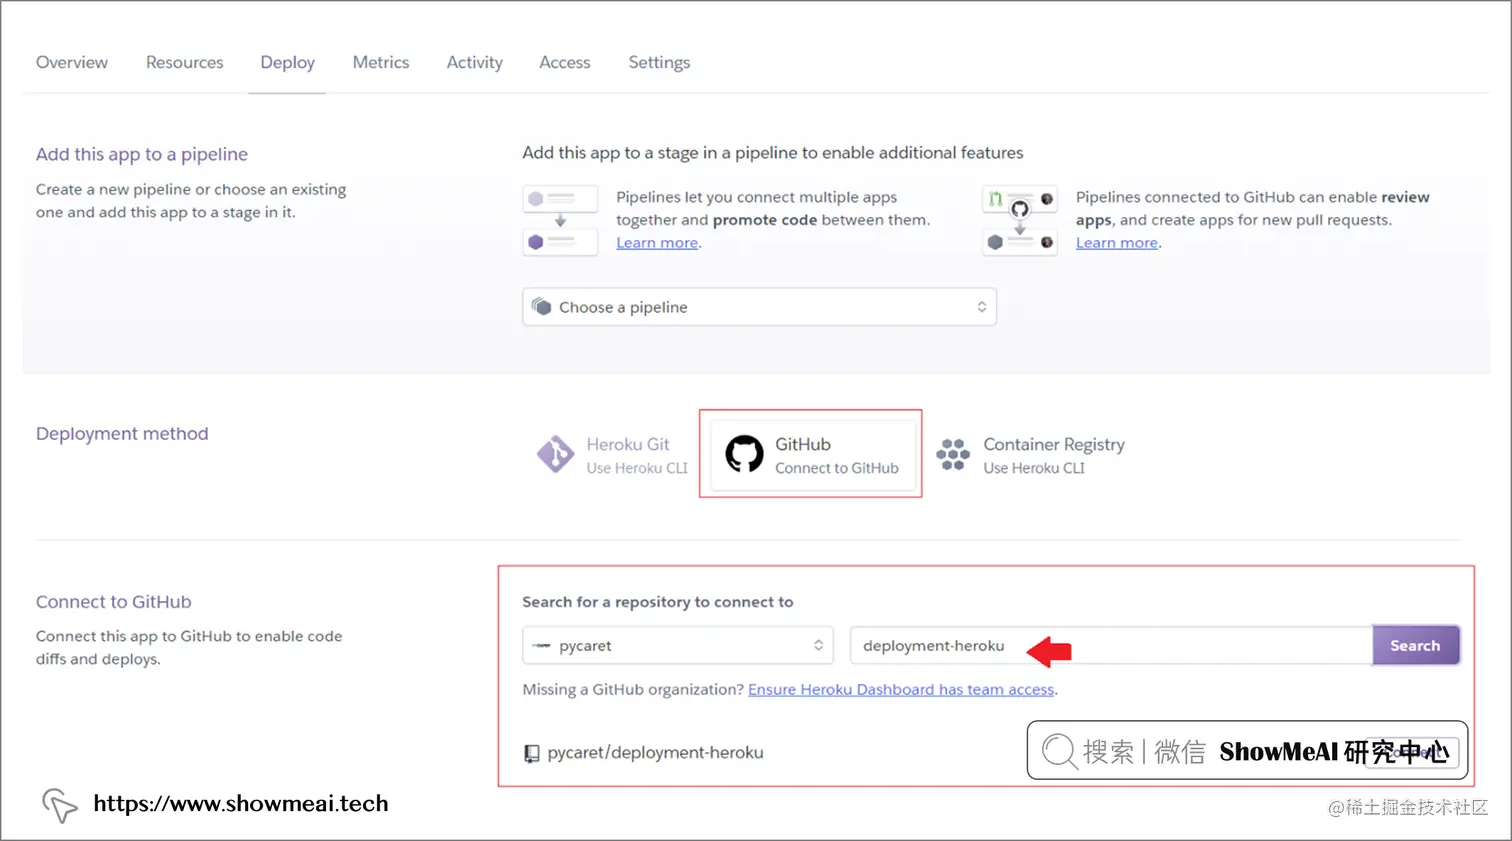Open the Activity tab
The image size is (1512, 841).
coord(474,62)
